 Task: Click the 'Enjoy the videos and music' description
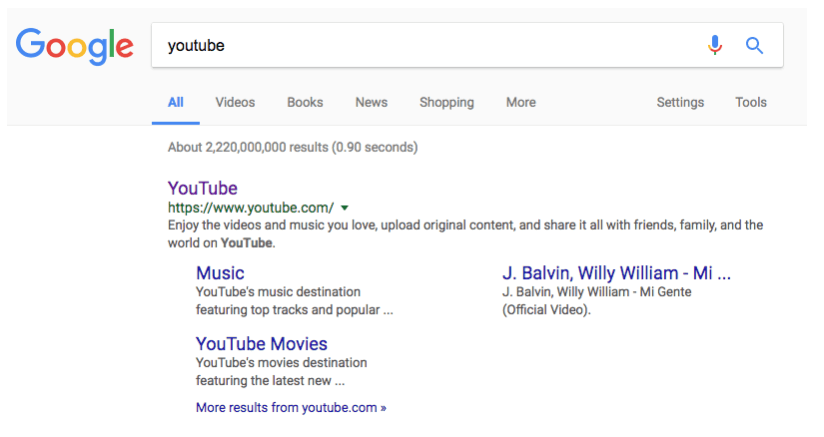click(465, 234)
